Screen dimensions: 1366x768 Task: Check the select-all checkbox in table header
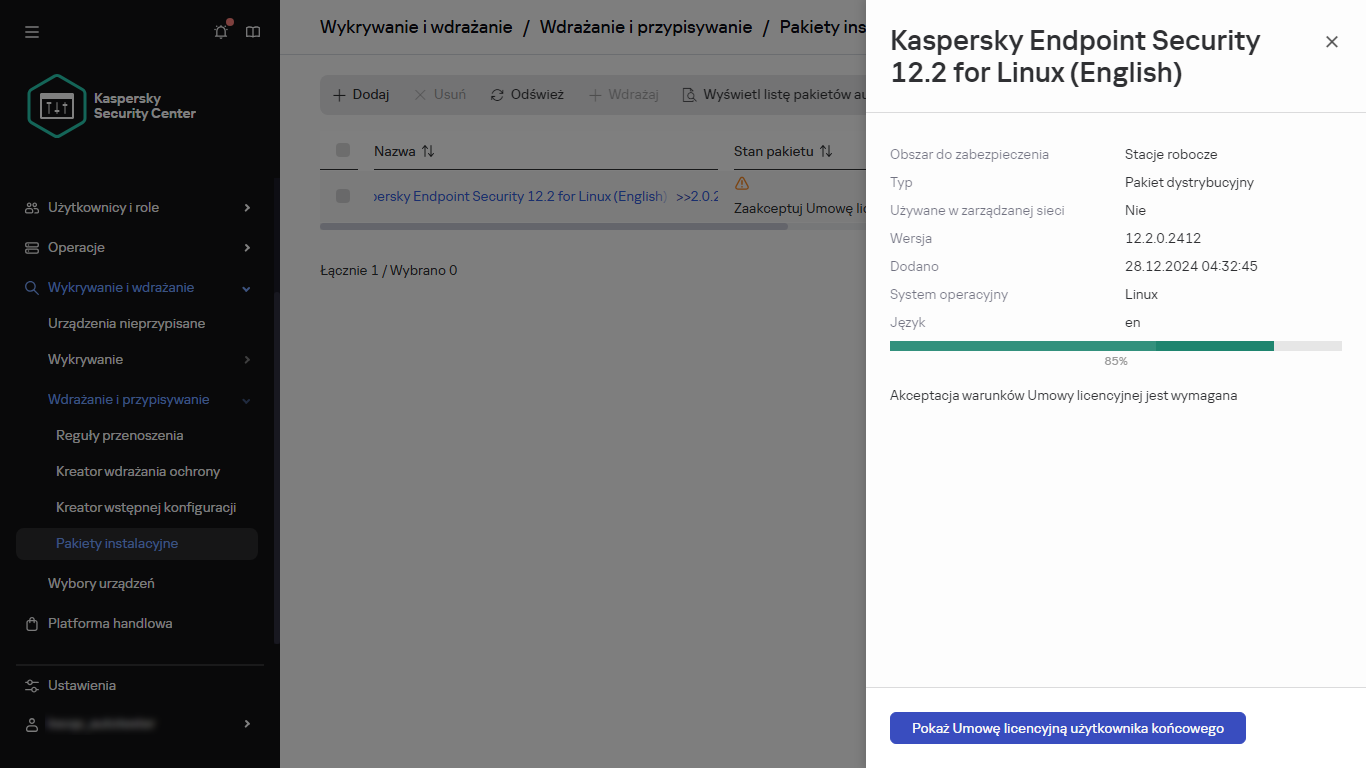point(343,150)
